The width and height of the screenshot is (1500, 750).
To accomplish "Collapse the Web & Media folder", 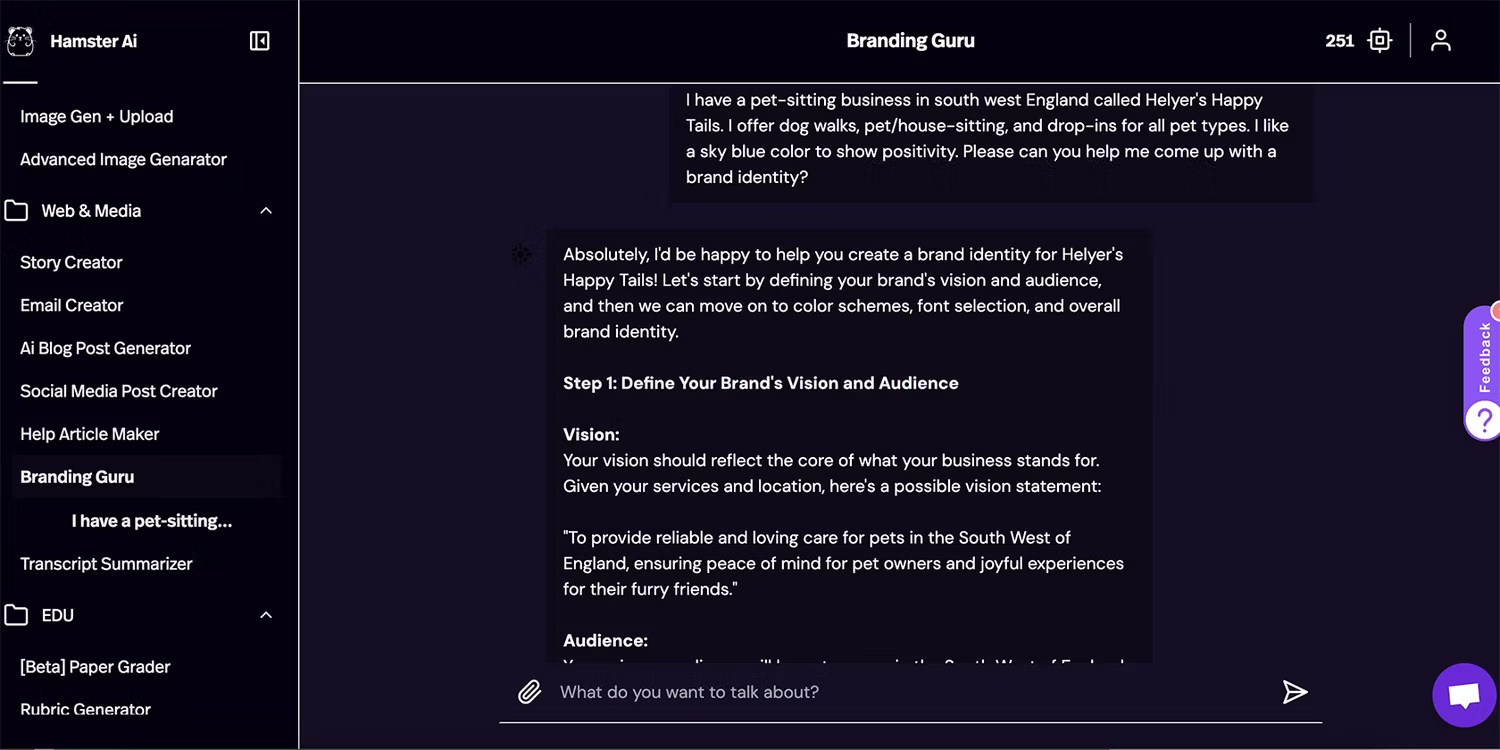I will click(266, 211).
